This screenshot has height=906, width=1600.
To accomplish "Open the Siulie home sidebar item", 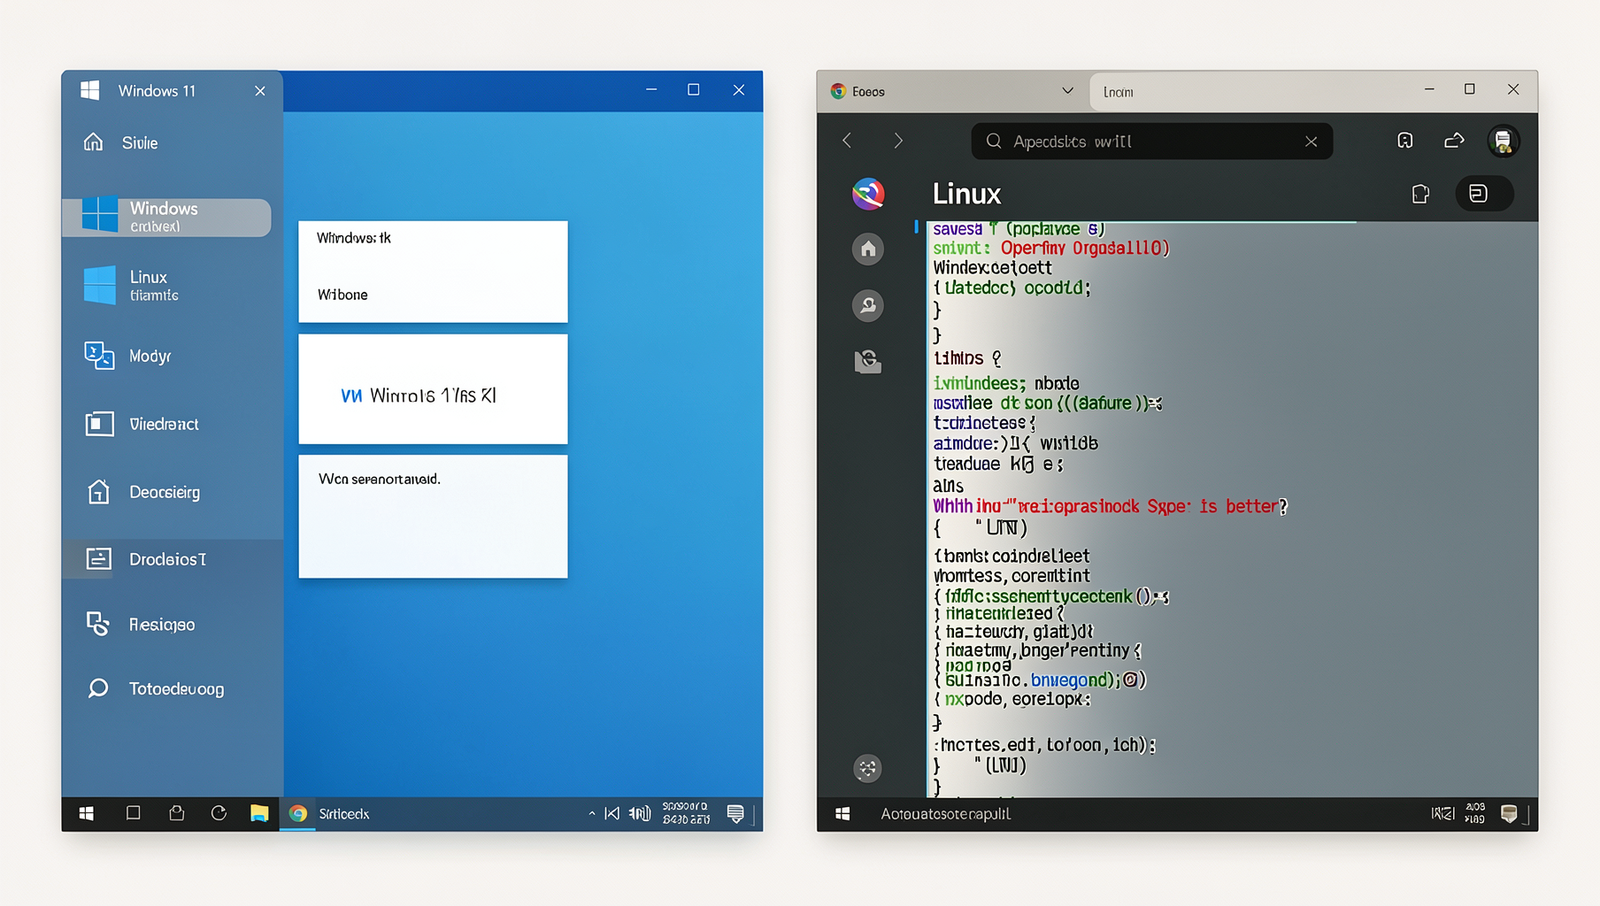I will (121, 143).
